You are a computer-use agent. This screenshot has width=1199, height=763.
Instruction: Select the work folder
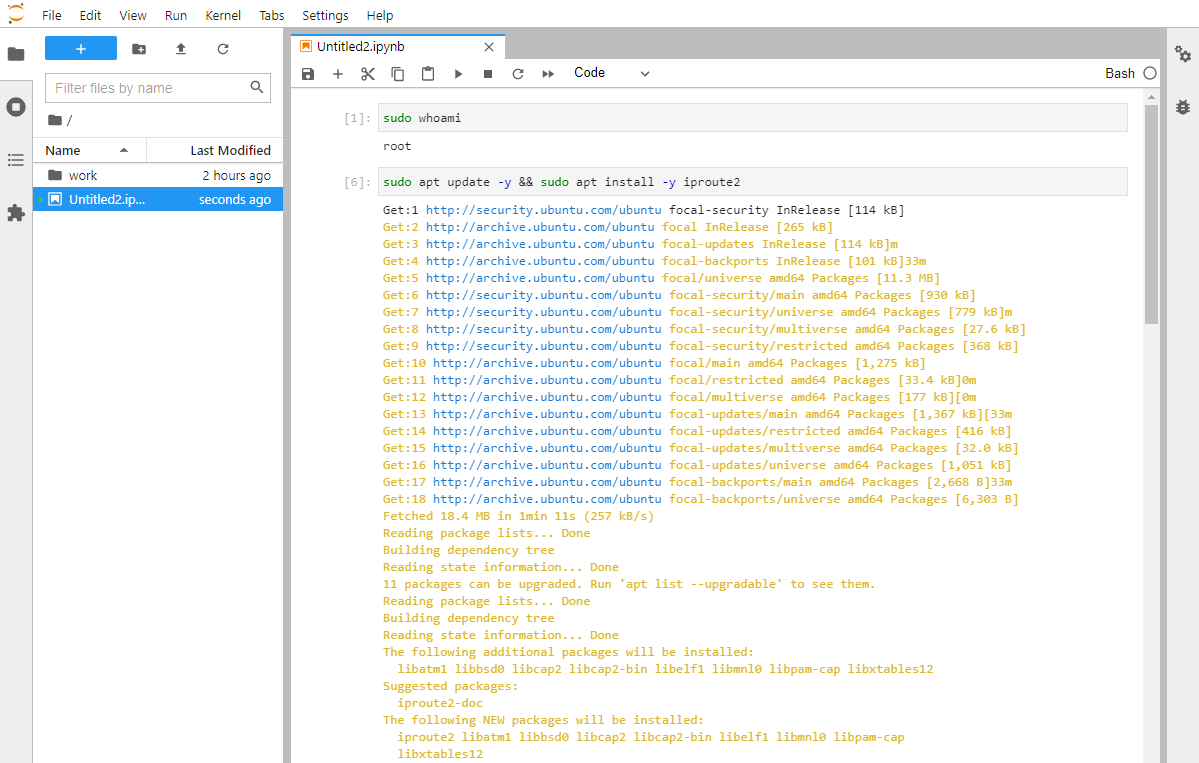[158, 175]
